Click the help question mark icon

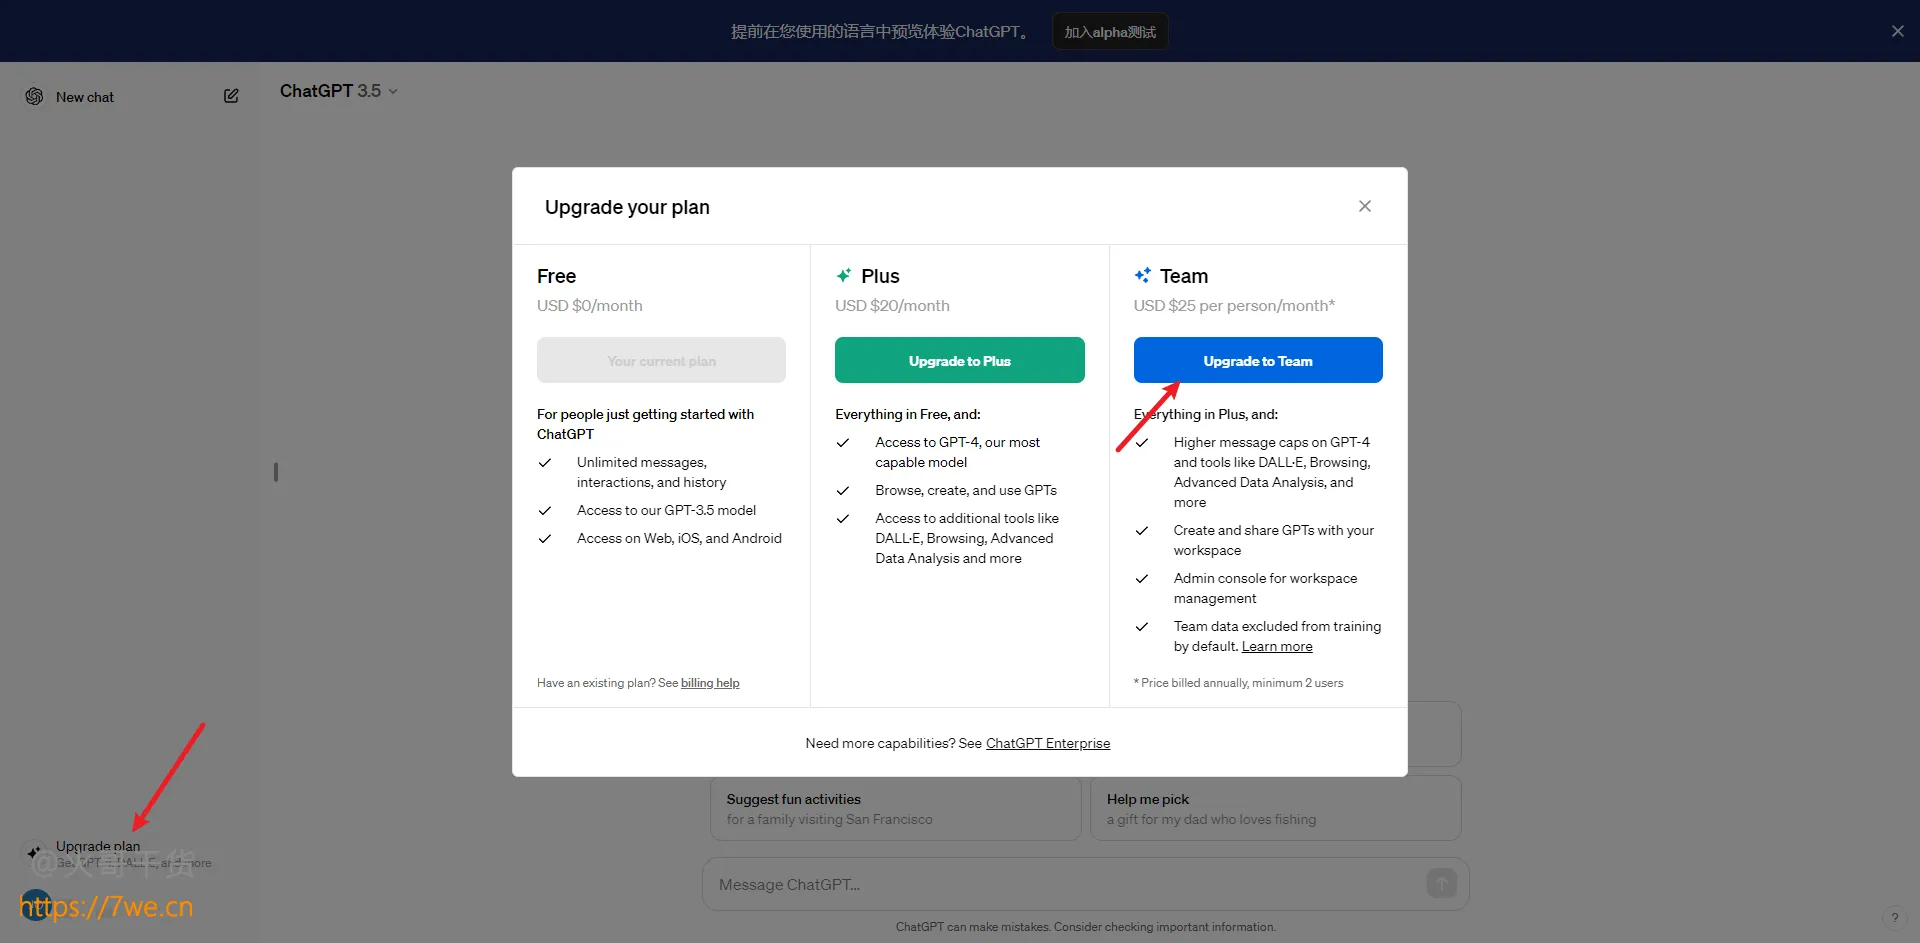click(1894, 918)
